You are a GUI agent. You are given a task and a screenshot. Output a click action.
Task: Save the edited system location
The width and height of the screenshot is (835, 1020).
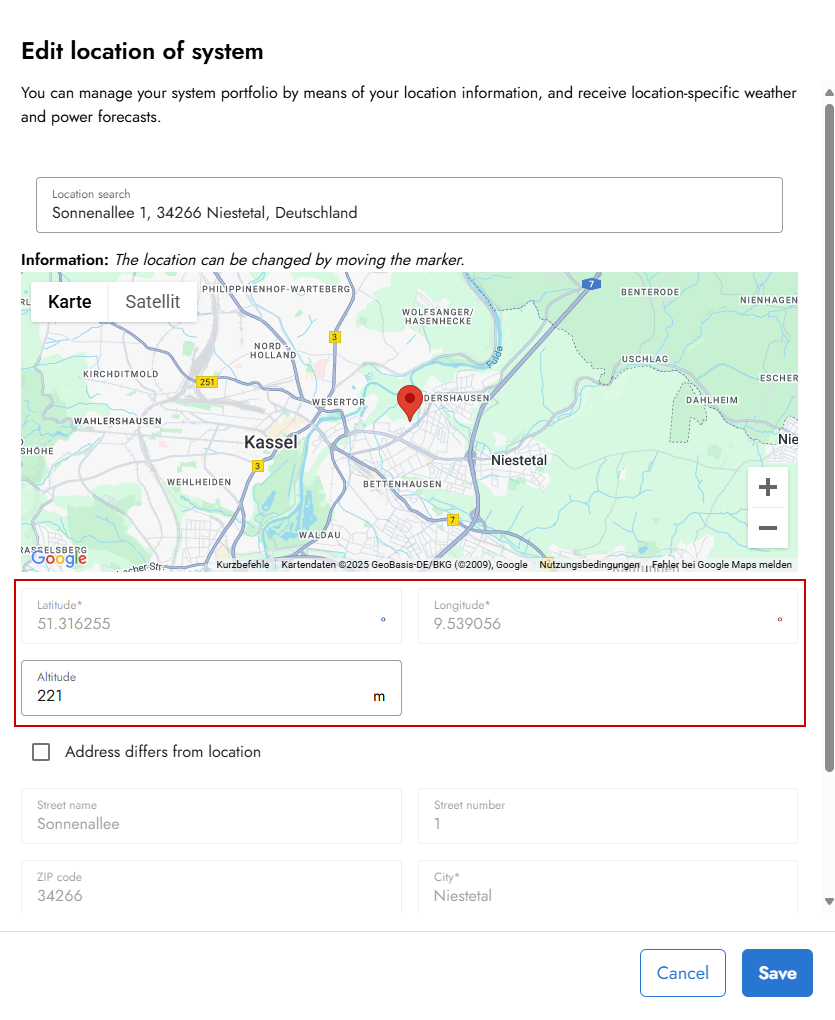[x=777, y=972]
